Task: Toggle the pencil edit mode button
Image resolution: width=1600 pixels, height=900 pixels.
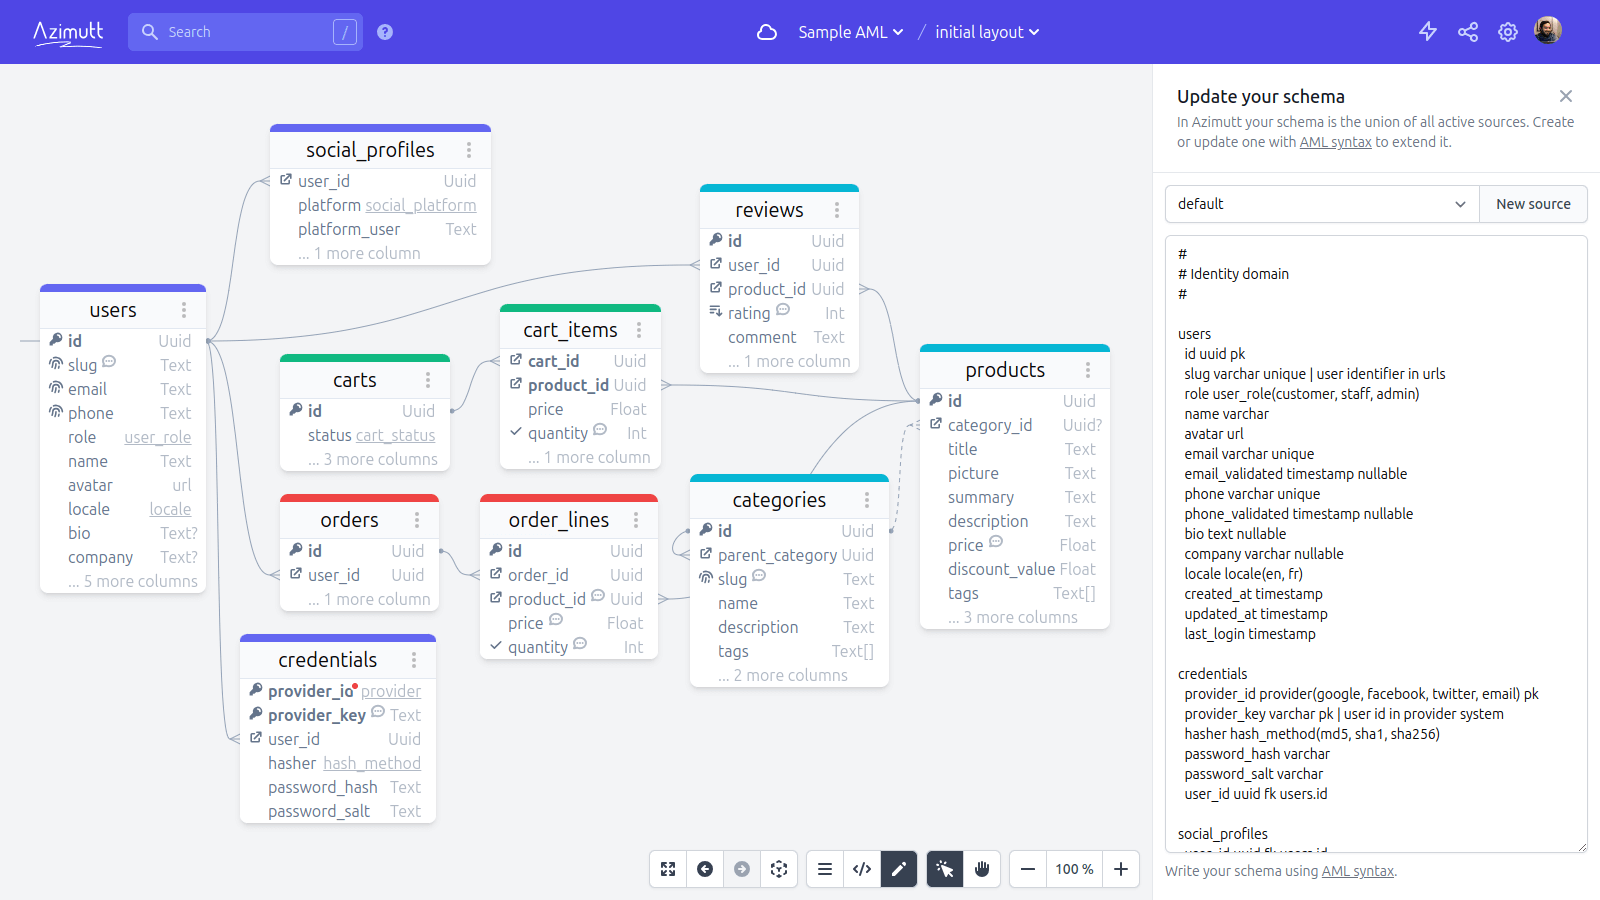Action: pyautogui.click(x=899, y=869)
